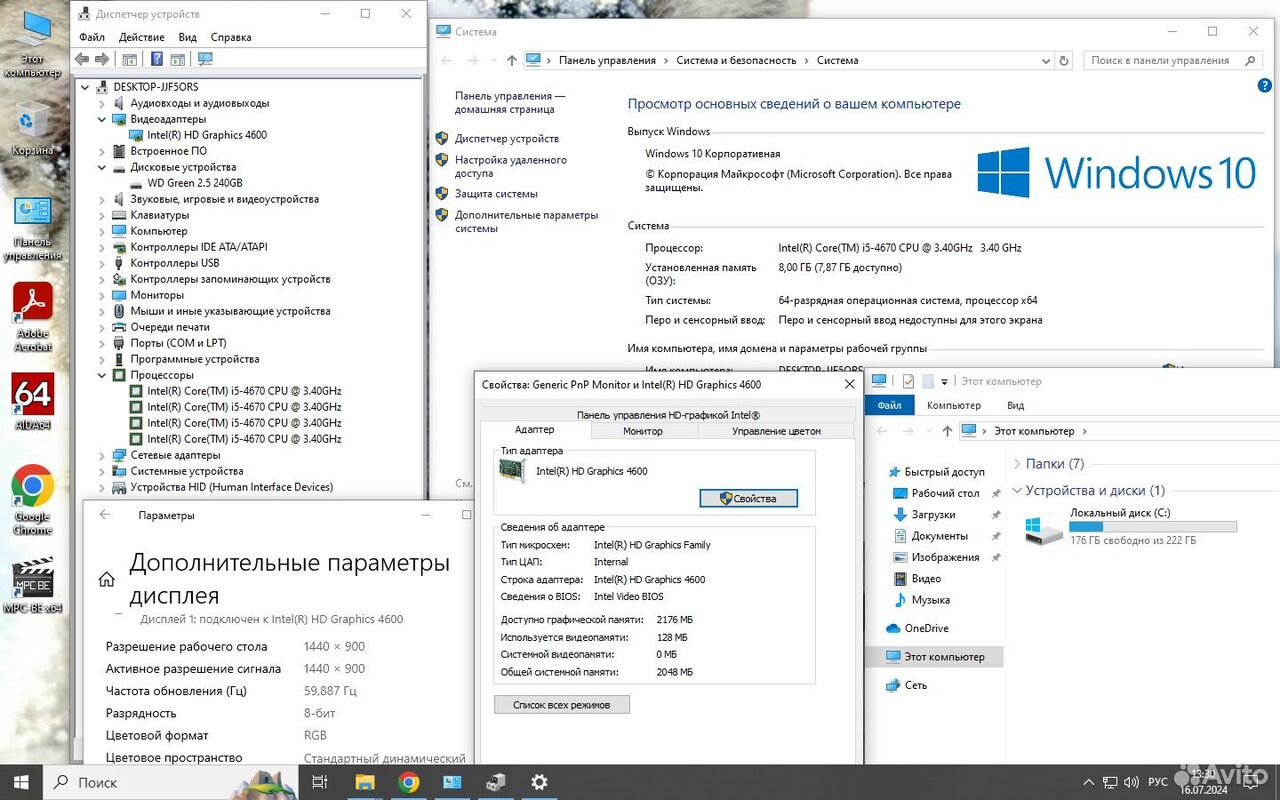1280x800 pixels.
Task: Open the Справка menu in Device Manager
Action: 231,37
